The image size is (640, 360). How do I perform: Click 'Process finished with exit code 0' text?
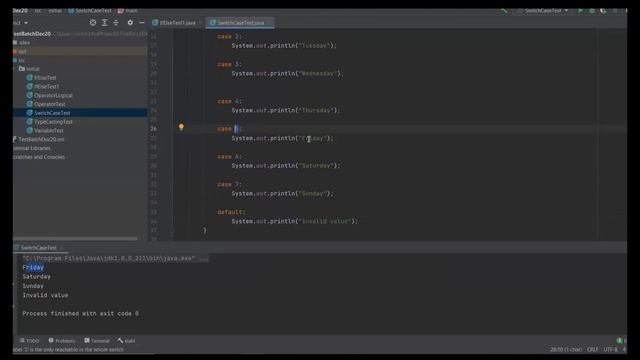point(80,313)
